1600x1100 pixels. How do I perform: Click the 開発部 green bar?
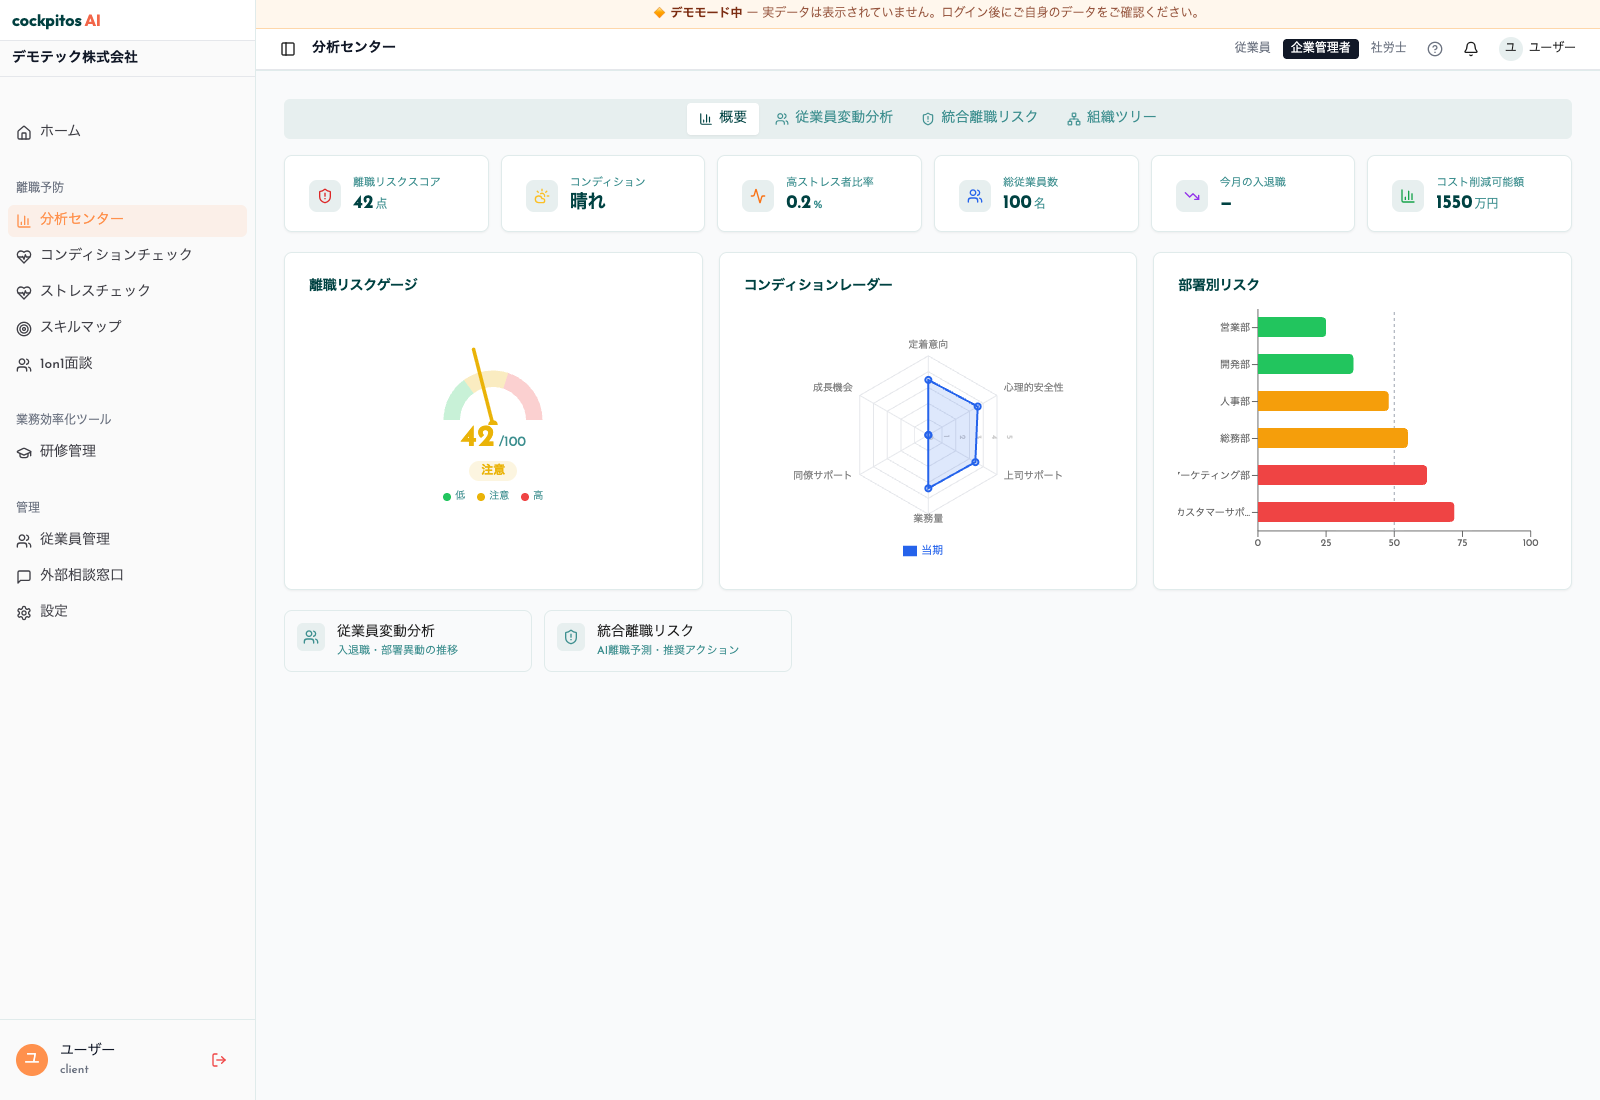1306,364
